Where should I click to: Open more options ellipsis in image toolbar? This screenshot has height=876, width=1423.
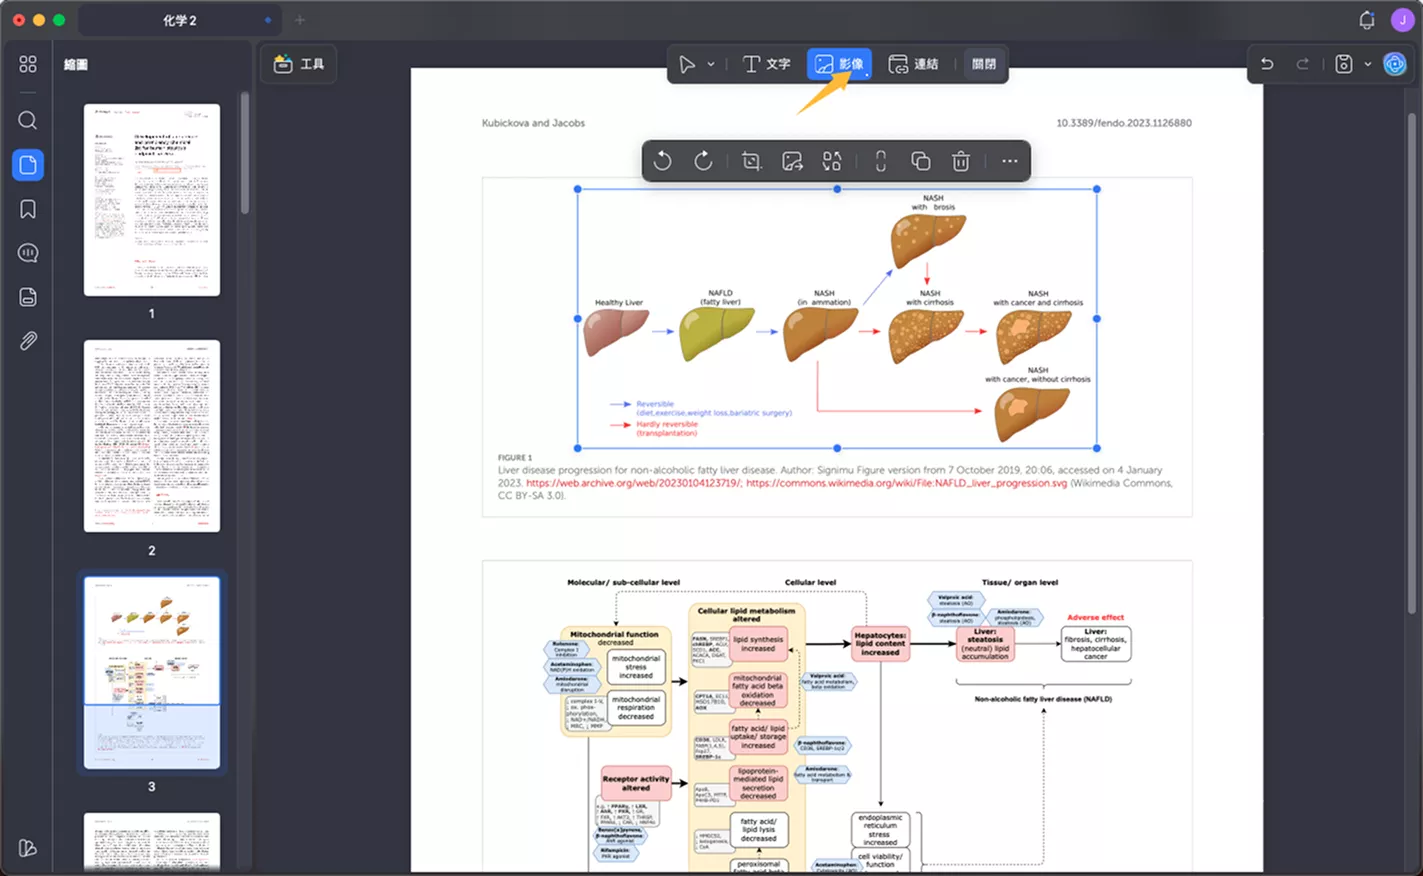(1010, 161)
